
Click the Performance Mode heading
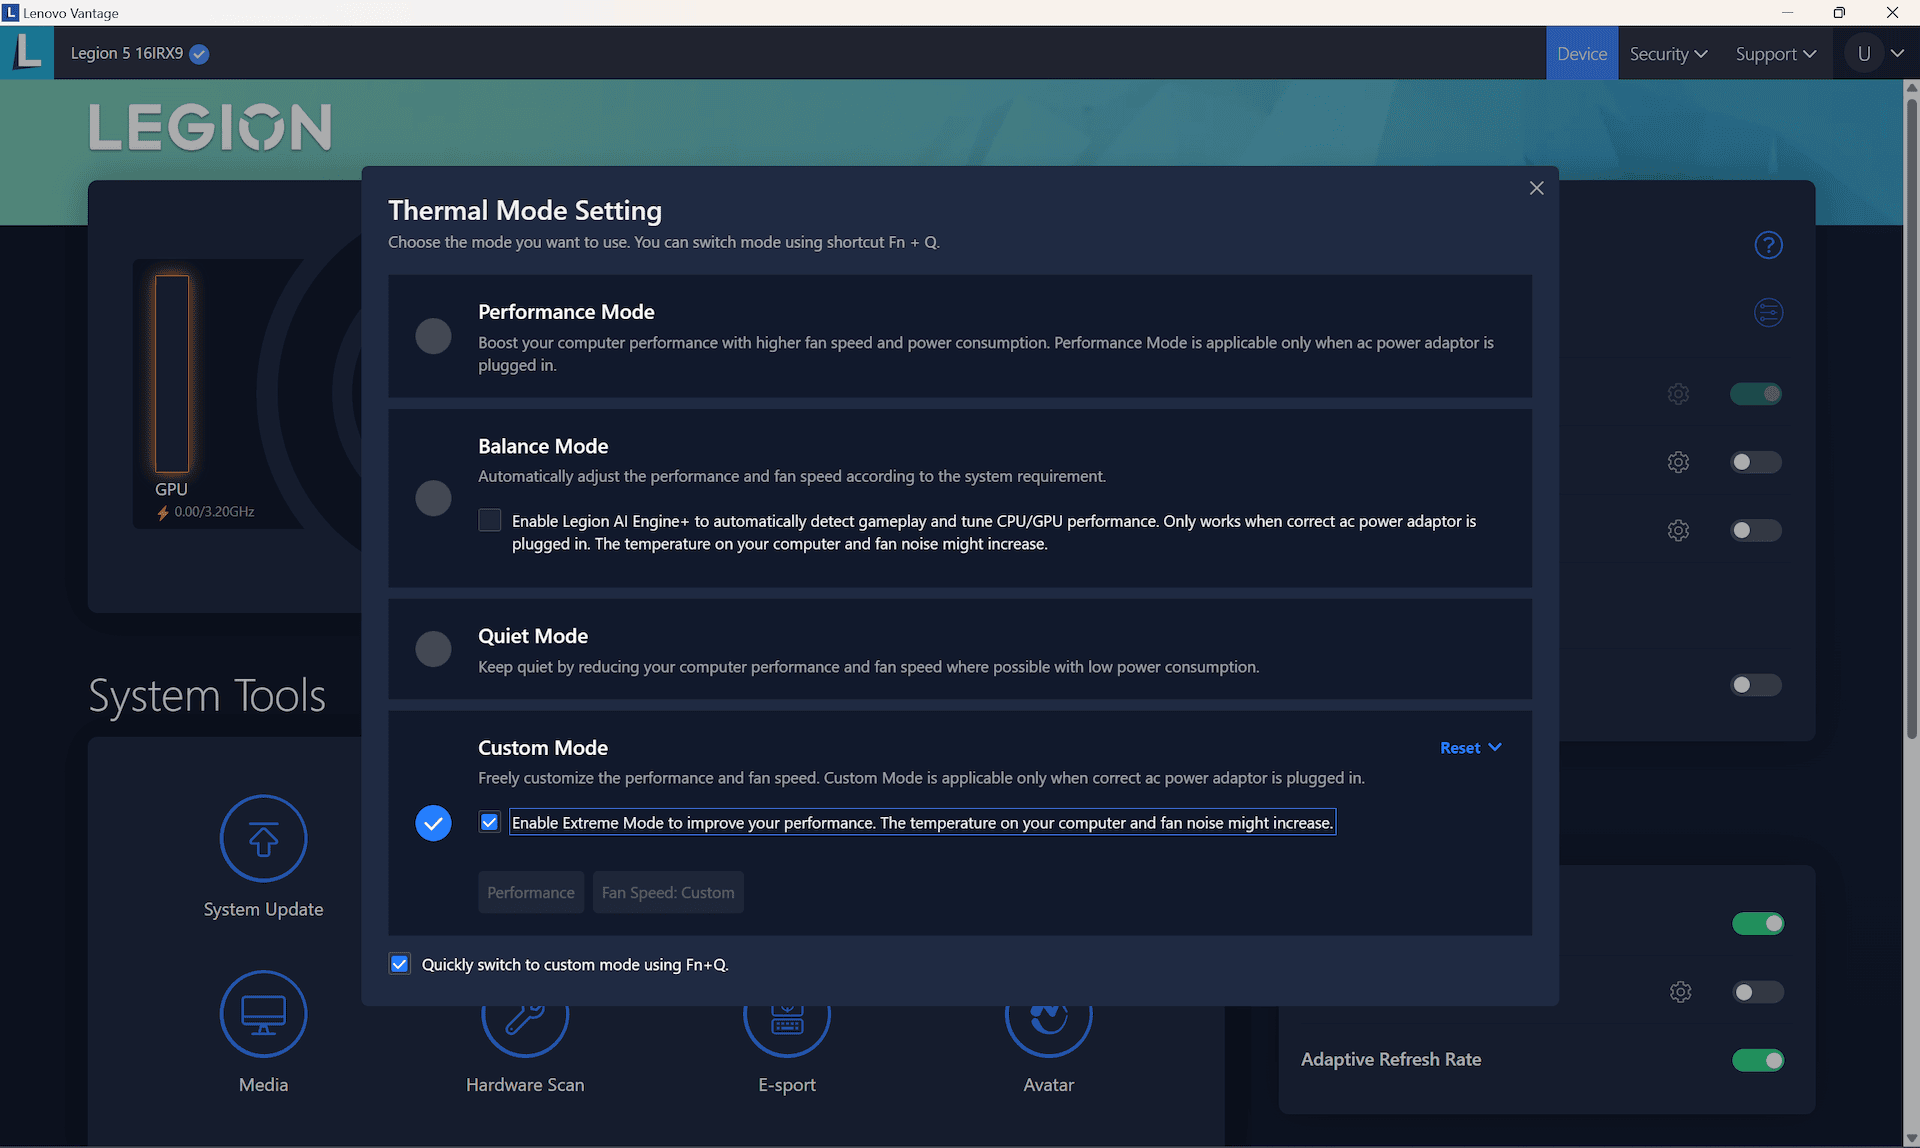click(x=566, y=312)
